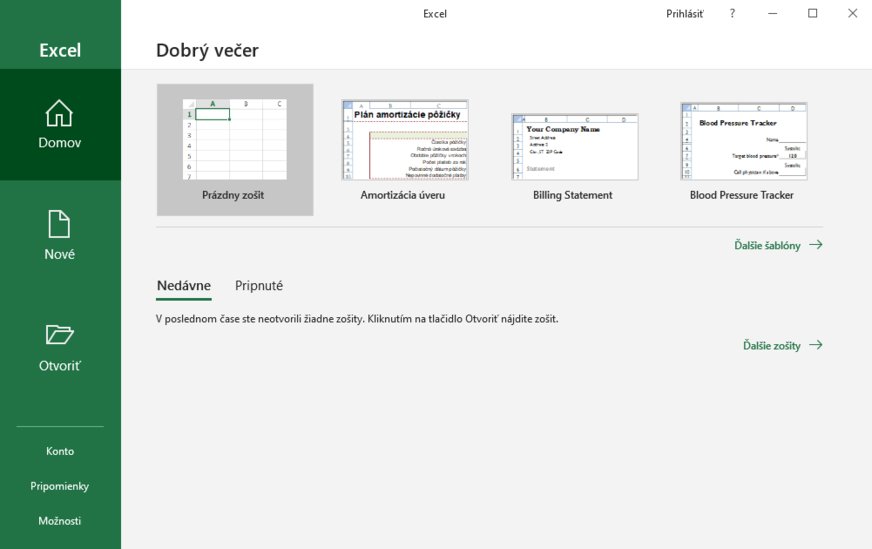Click Prihlásiť to sign in

pos(684,13)
